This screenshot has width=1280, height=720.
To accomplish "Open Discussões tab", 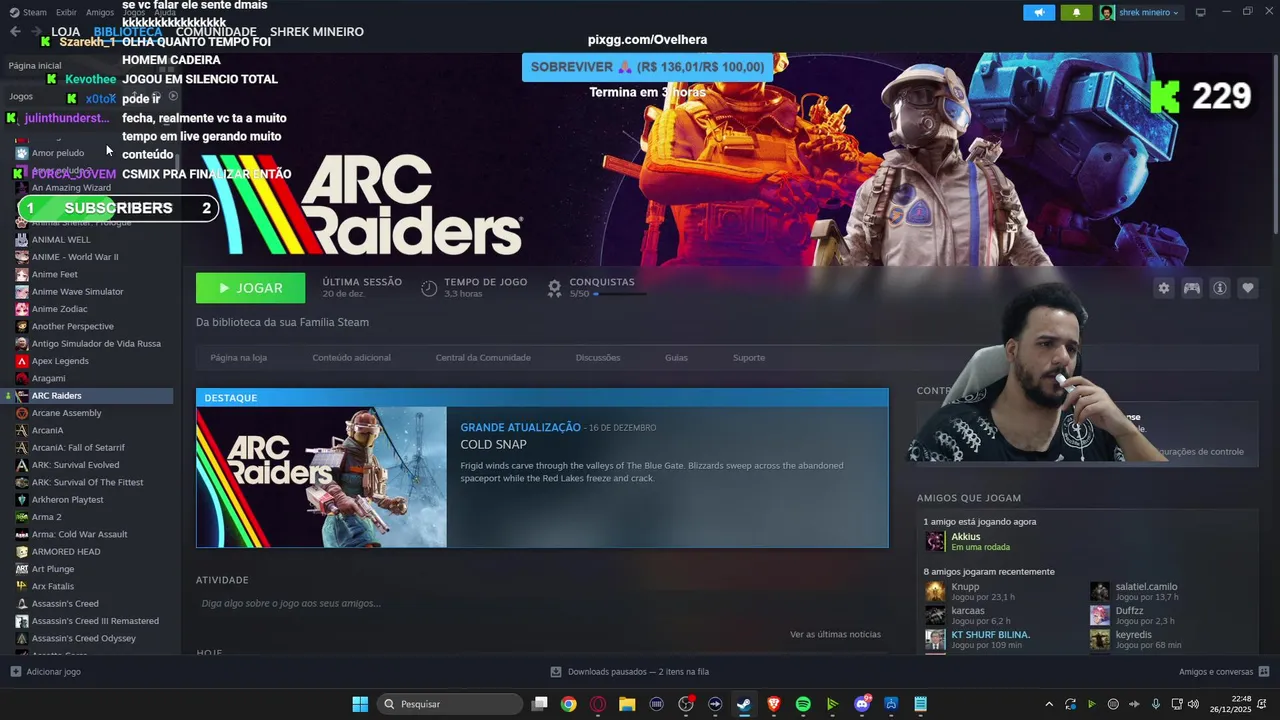I will click(598, 357).
